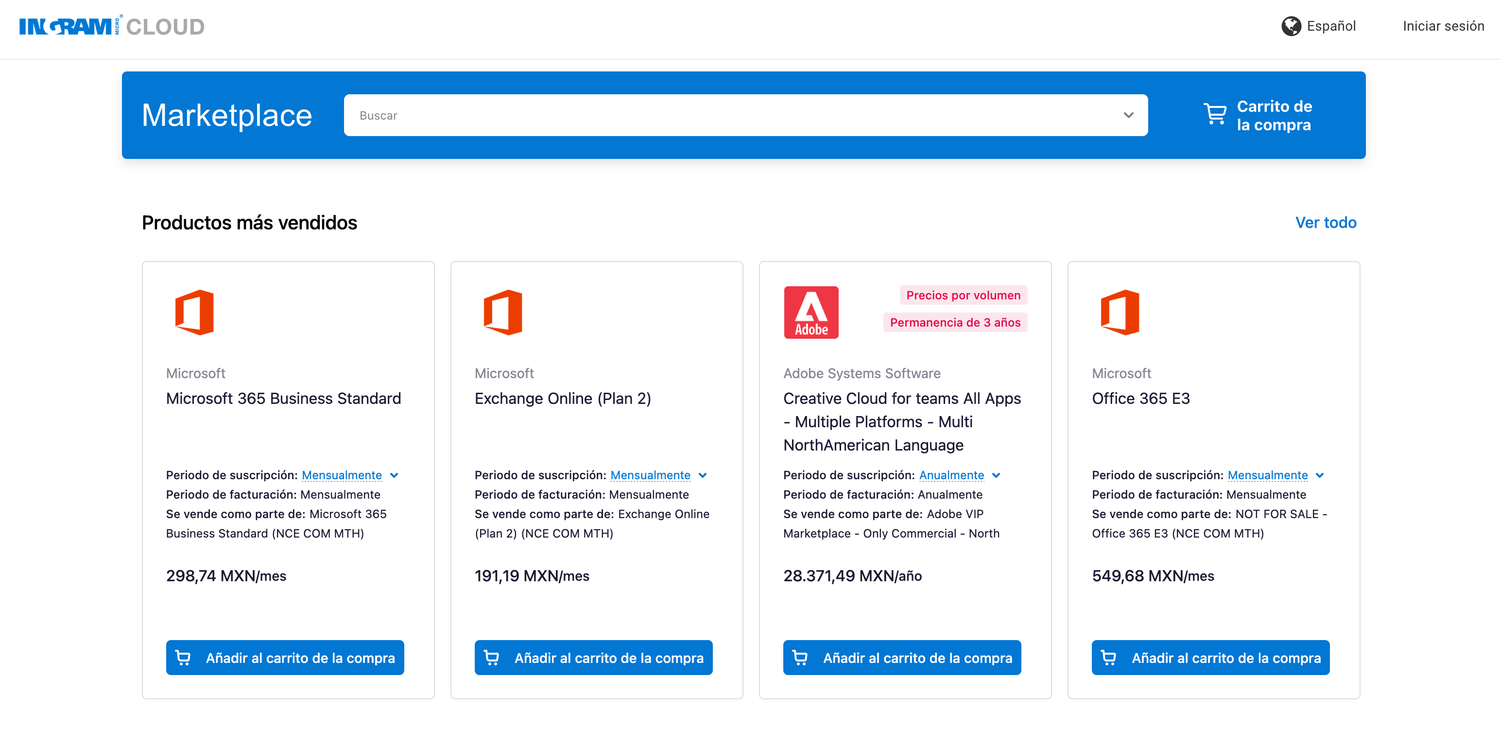This screenshot has height=747, width=1500.
Task: Click chevron beside Office 365 E3 subscription period
Action: tap(1320, 476)
